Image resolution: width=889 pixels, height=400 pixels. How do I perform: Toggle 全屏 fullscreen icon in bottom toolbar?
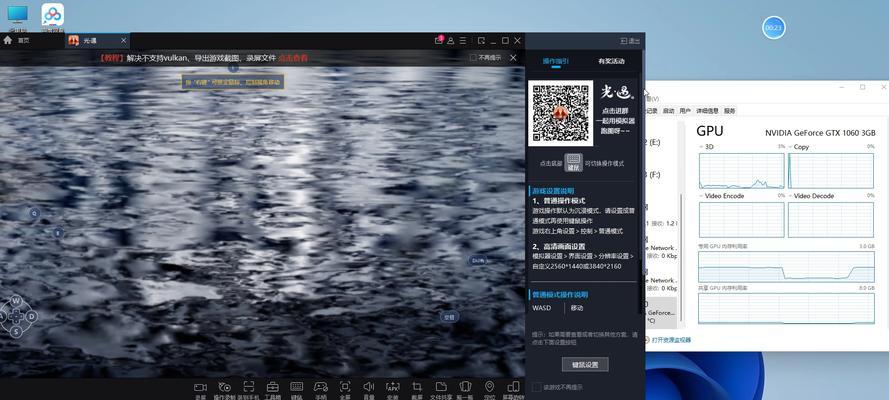(345, 387)
